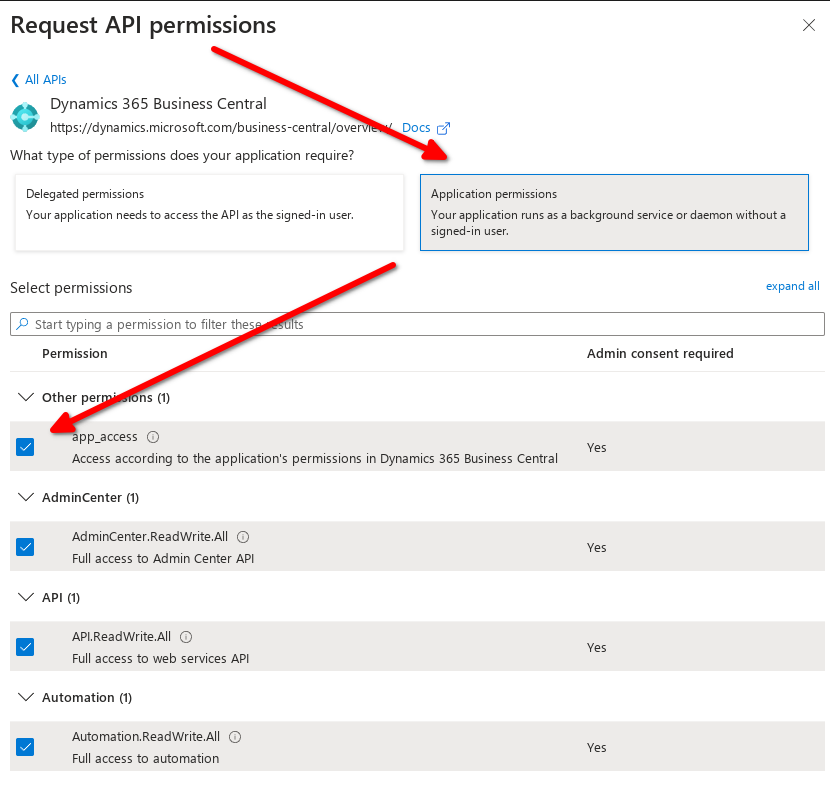Collapse the Automation permissions group

click(26, 697)
